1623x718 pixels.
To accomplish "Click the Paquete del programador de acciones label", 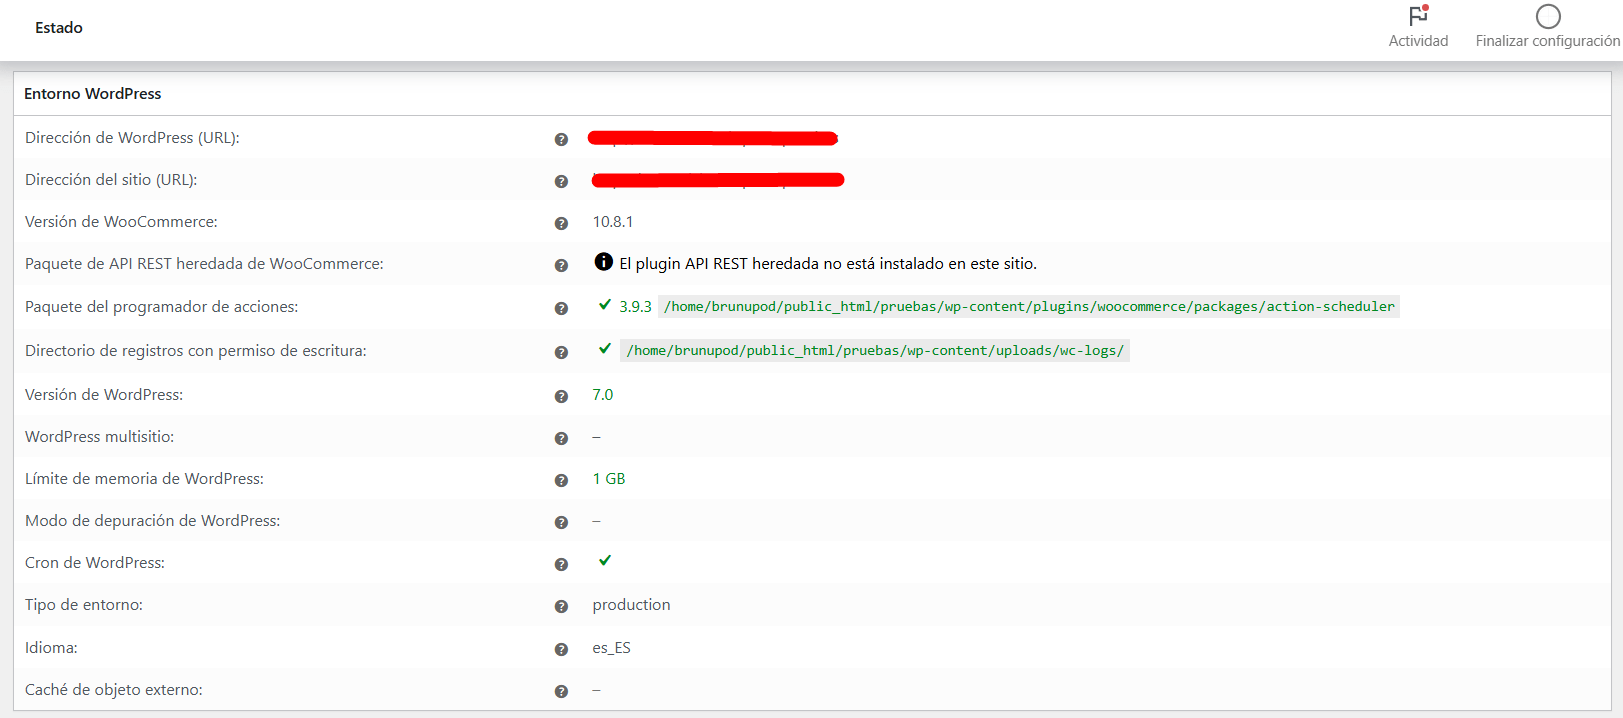I will tap(161, 307).
